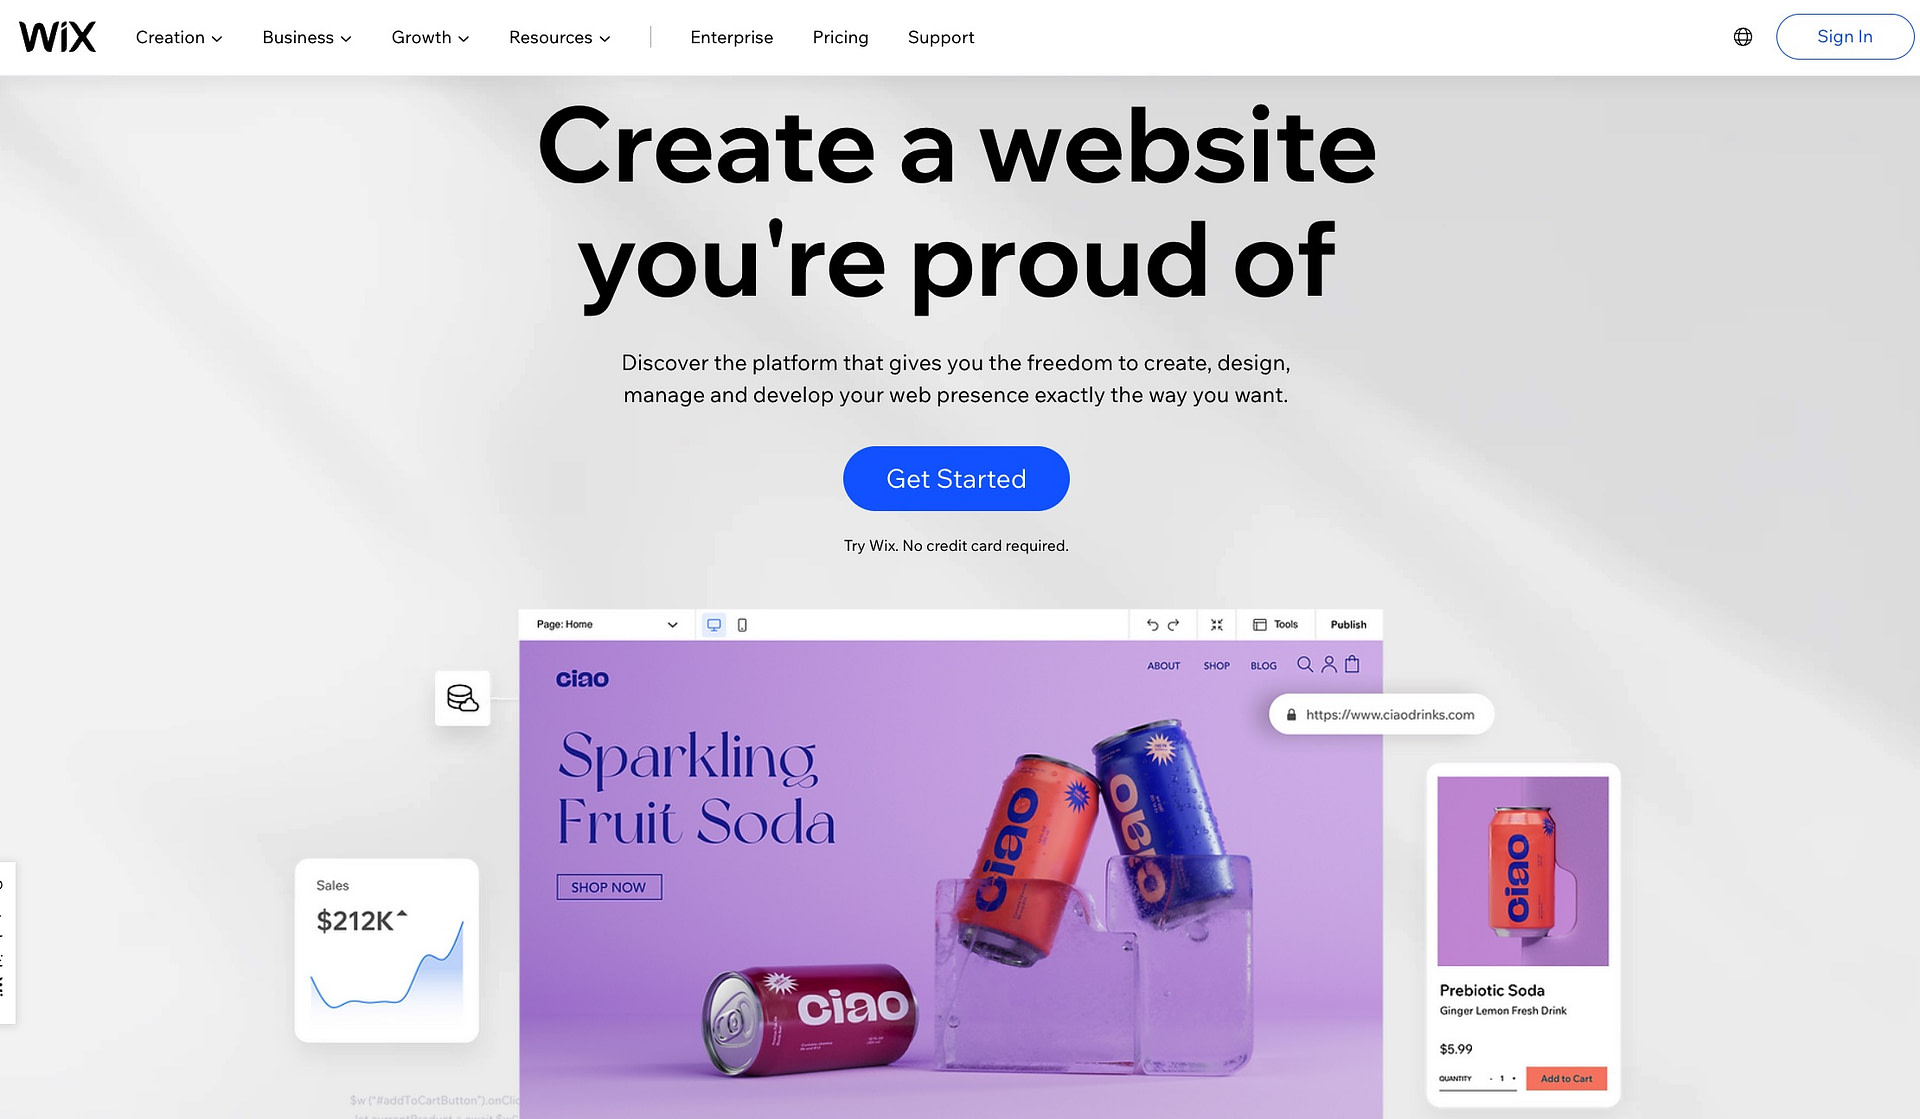Expand the Business navigation dropdown
Viewport: 1920px width, 1119px height.
(306, 36)
